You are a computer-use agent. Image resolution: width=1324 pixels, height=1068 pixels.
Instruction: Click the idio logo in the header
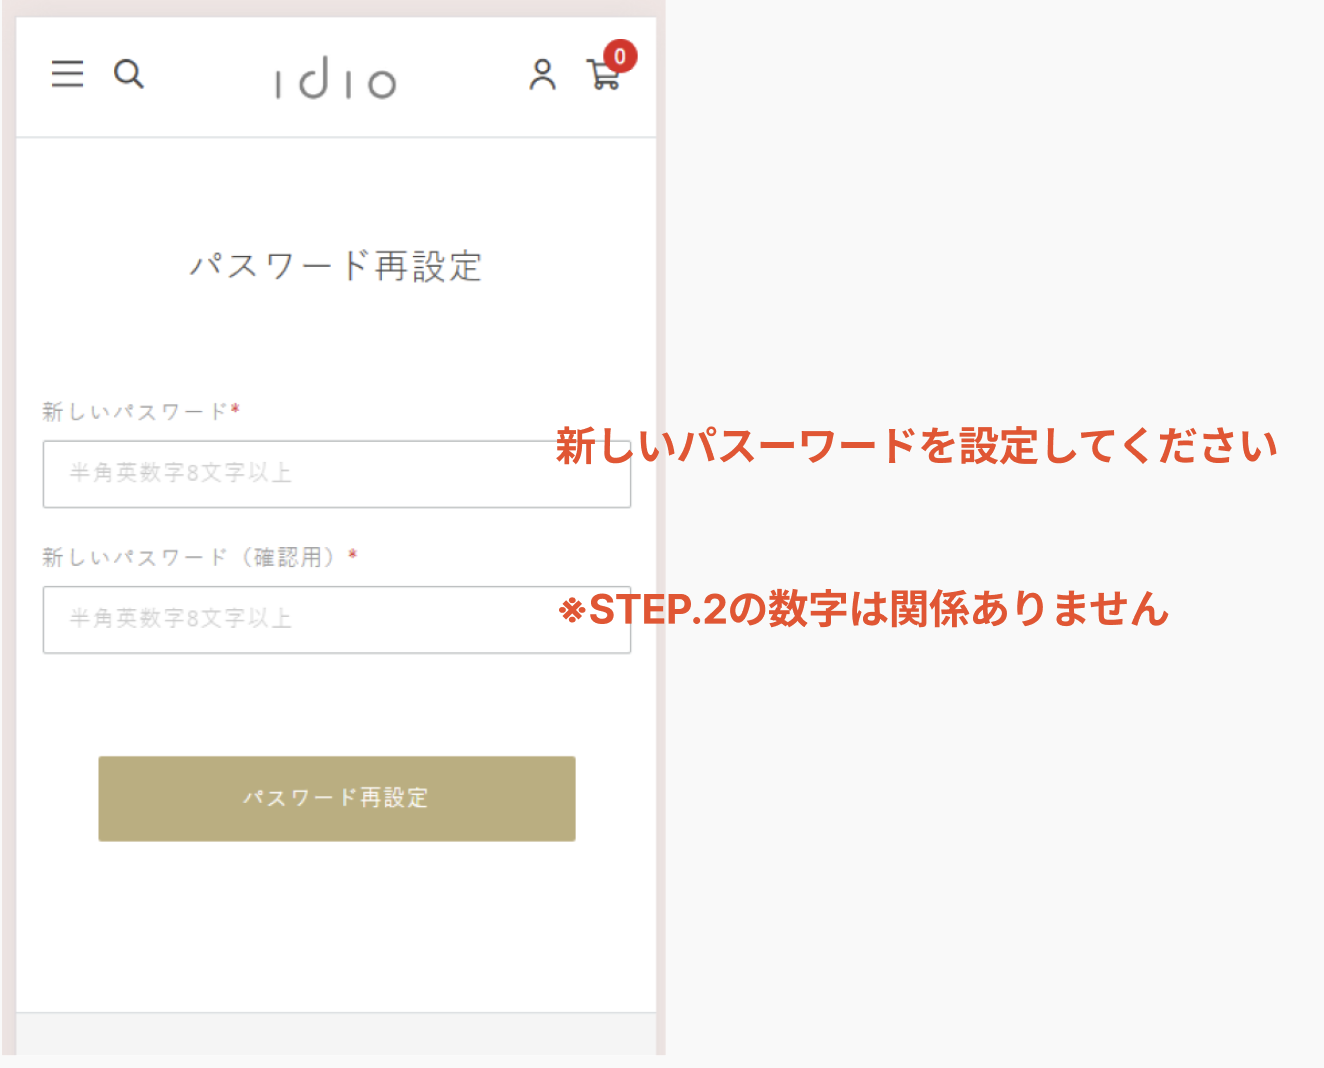click(x=336, y=79)
